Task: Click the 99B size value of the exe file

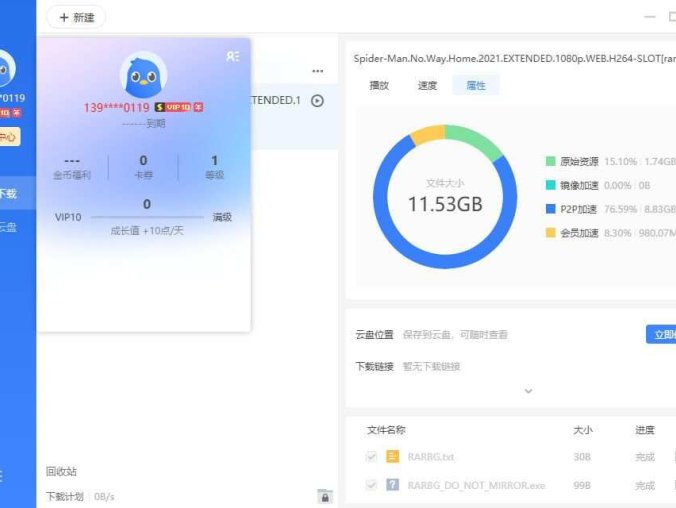Action: [x=582, y=486]
